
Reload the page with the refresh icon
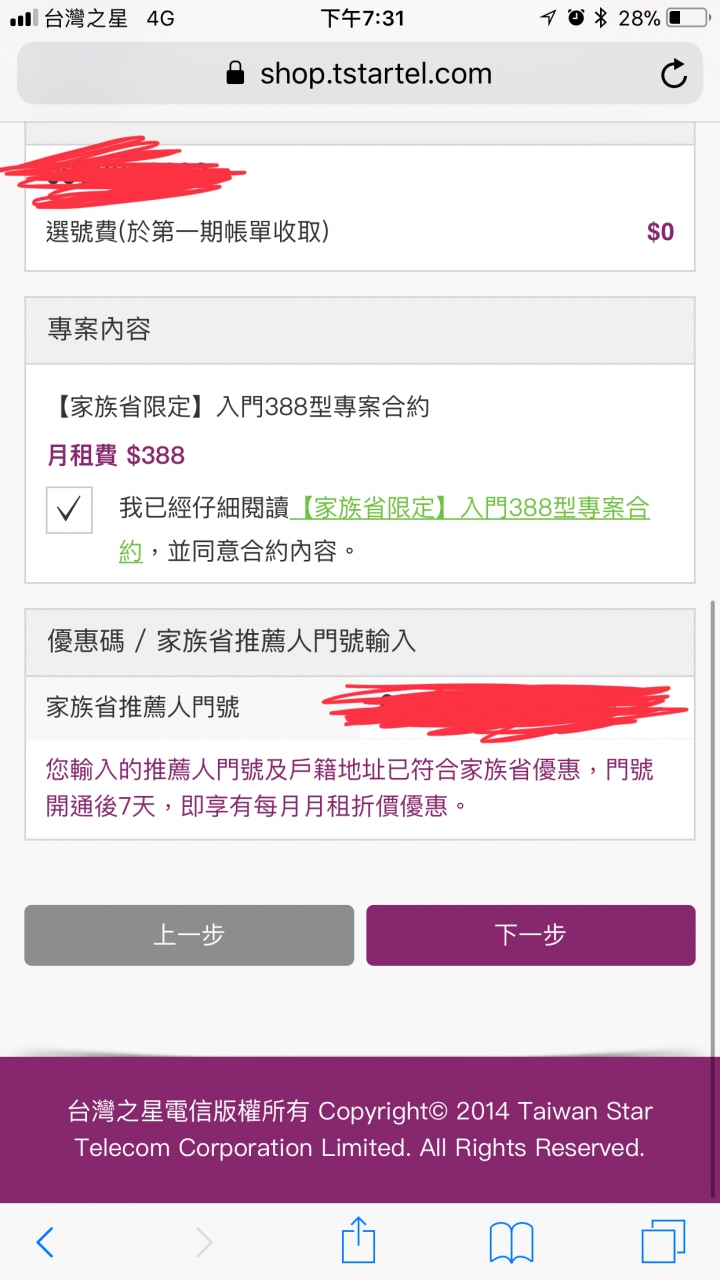coord(674,74)
